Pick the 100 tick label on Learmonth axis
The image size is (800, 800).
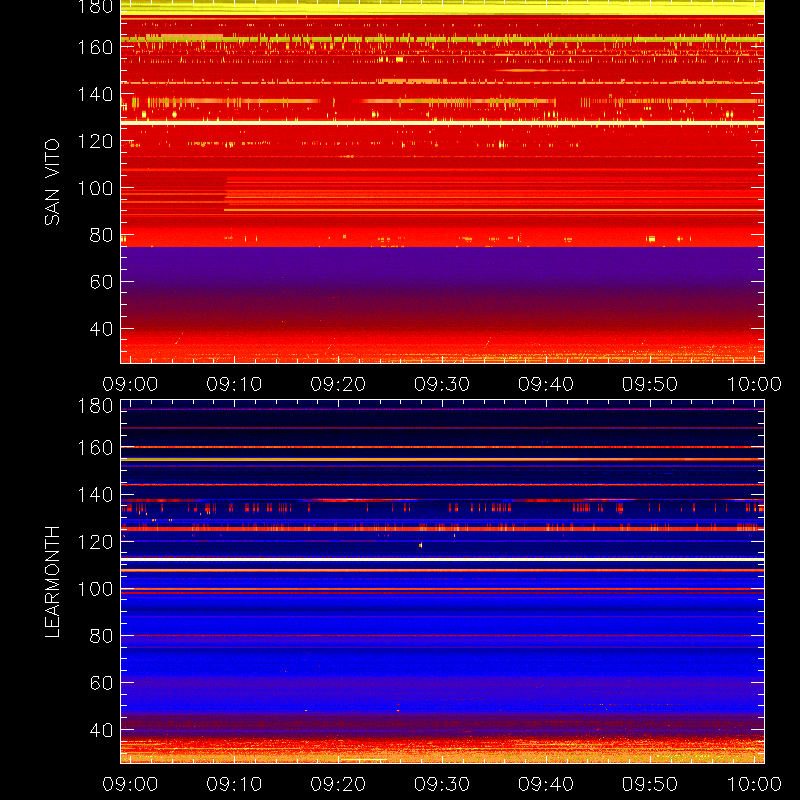tap(95, 589)
